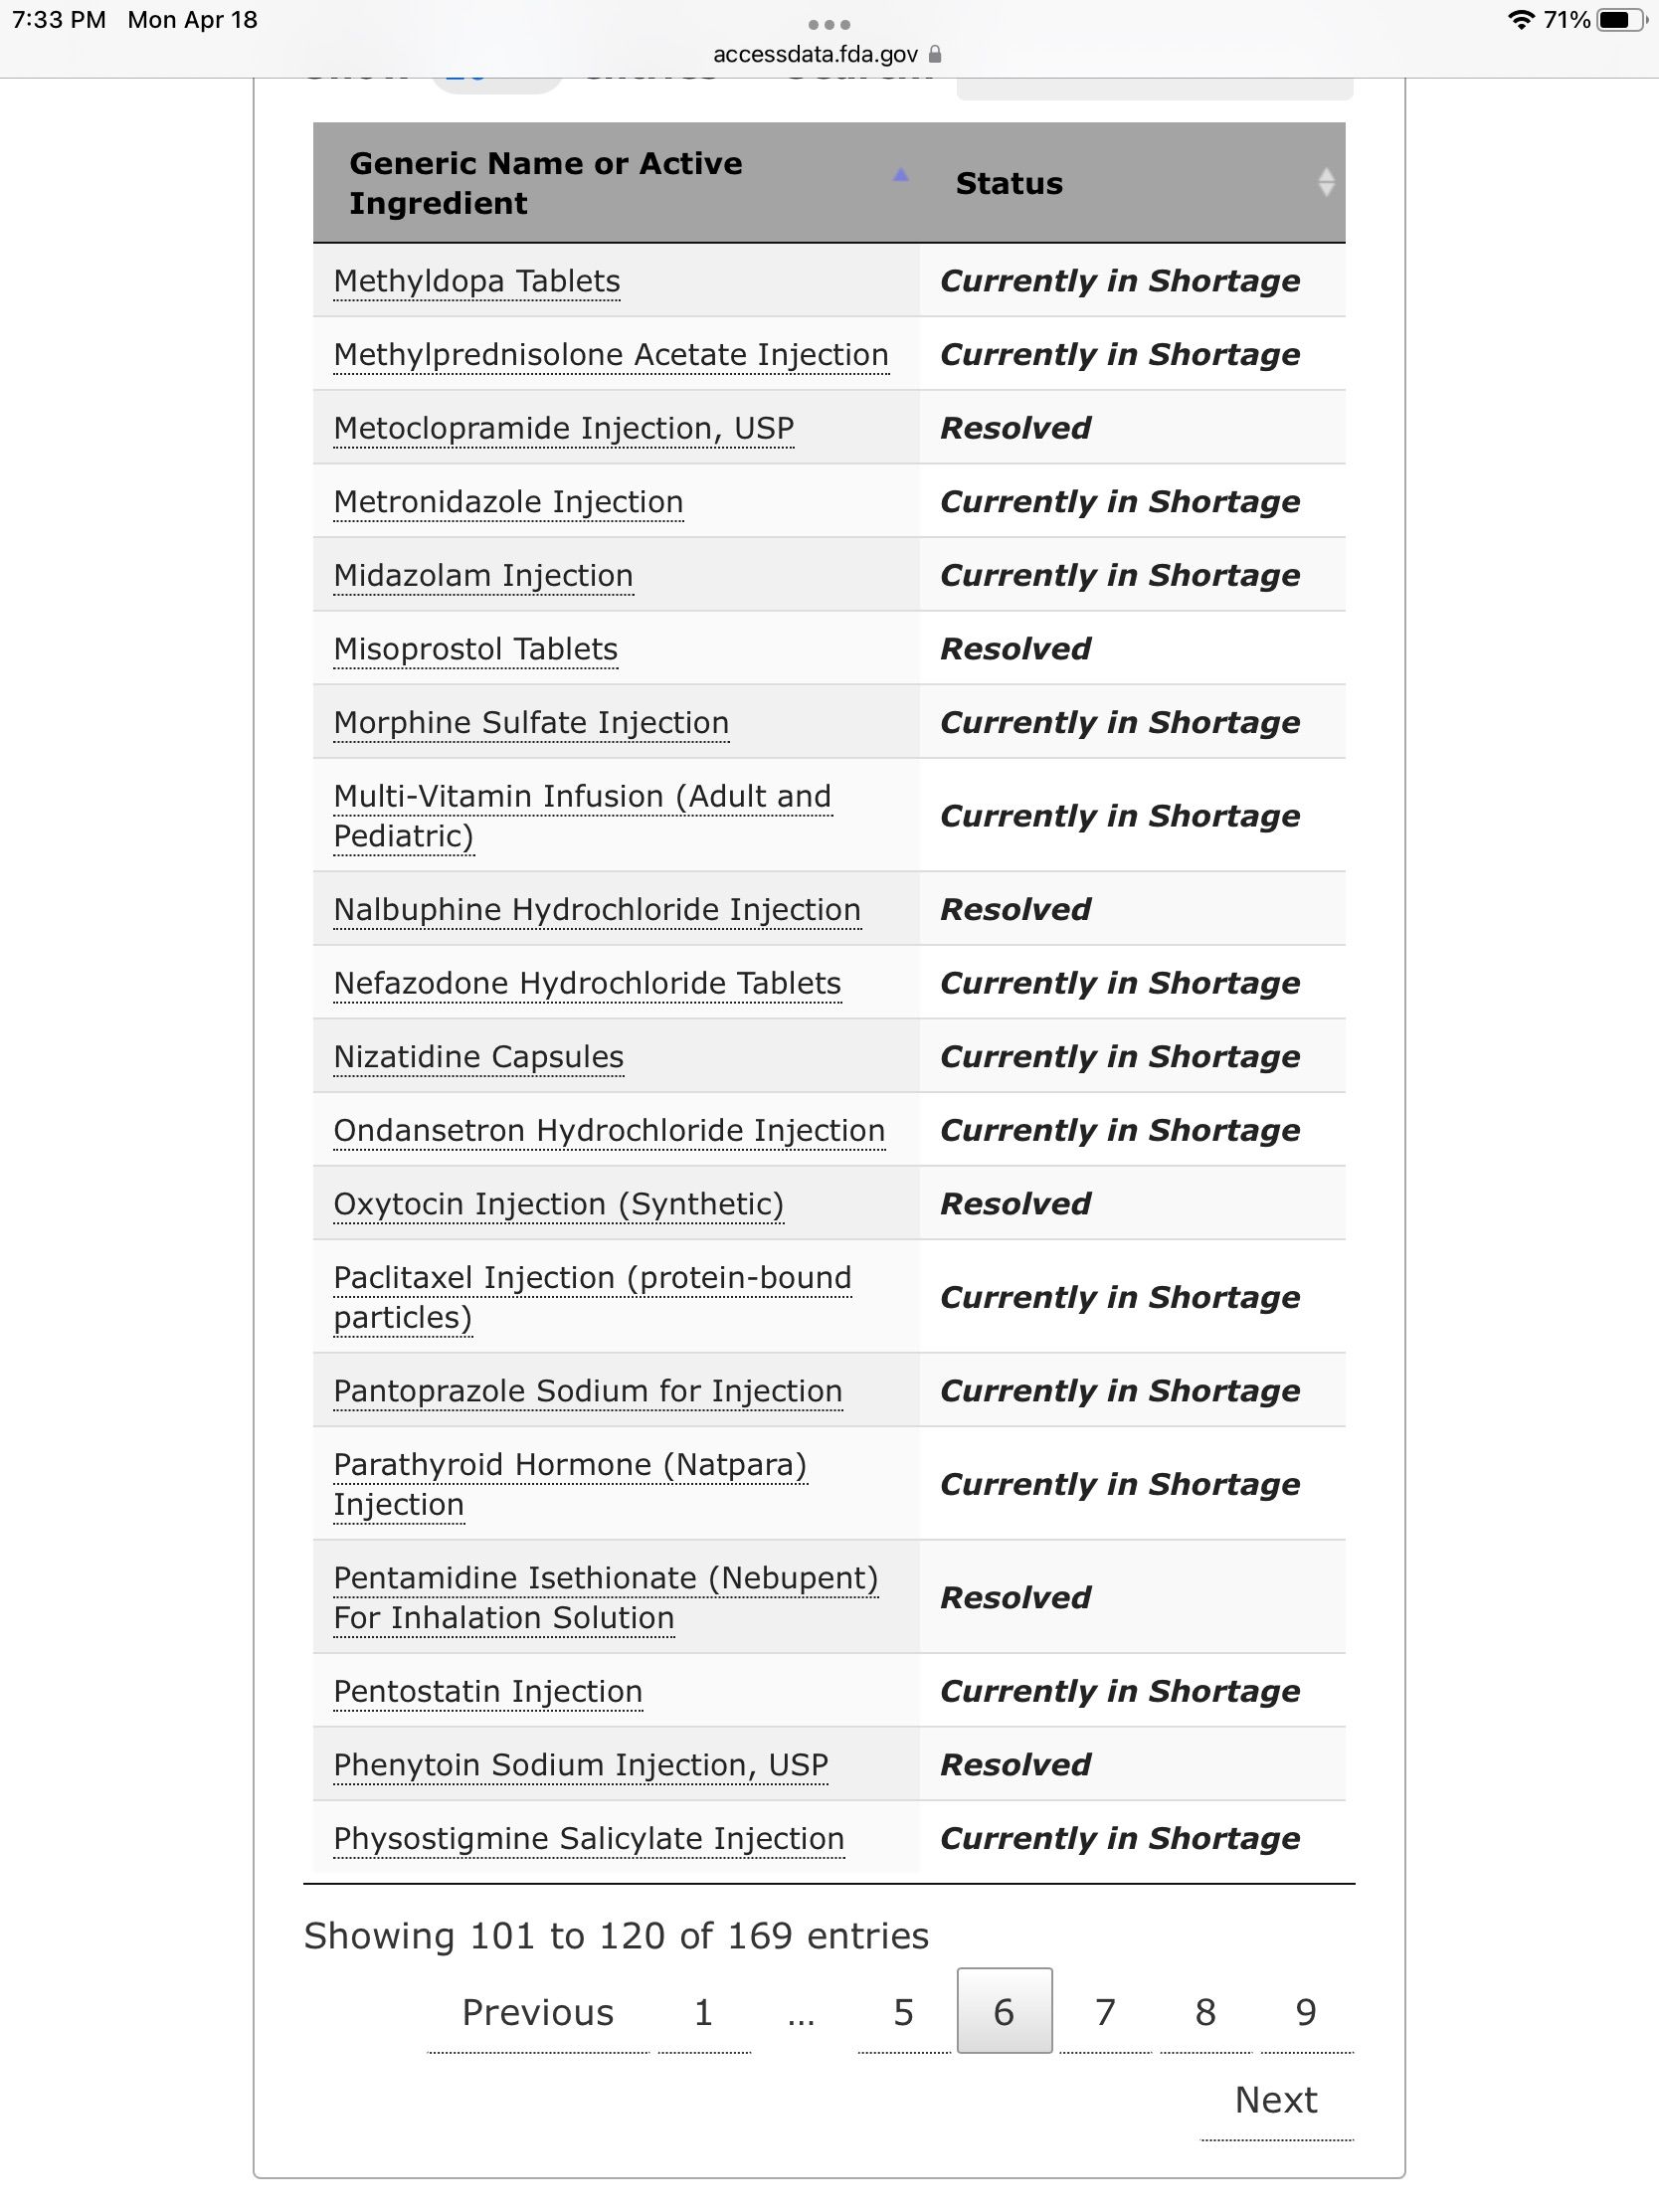Tap the lock icon in address bar

(935, 54)
